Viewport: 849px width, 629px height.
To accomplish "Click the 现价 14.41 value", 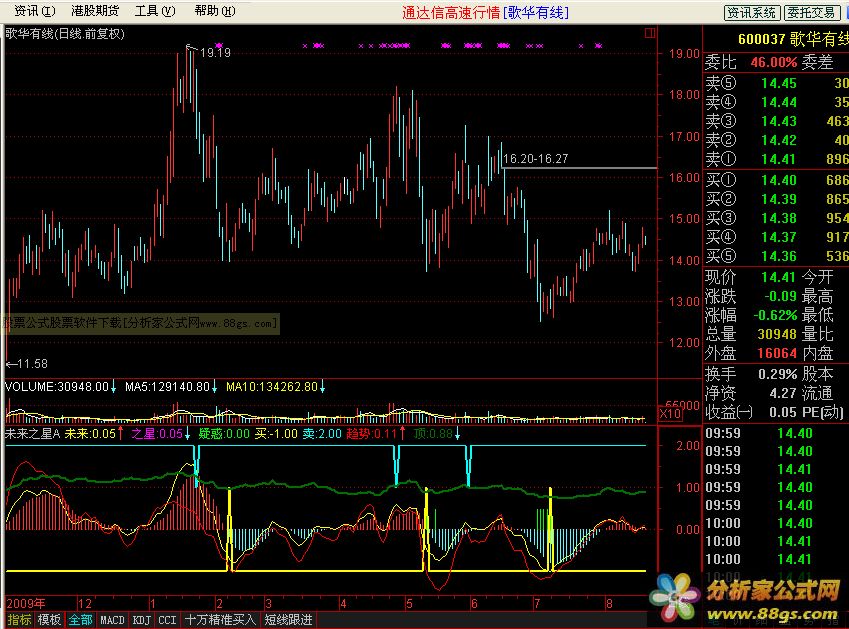I will coord(779,277).
